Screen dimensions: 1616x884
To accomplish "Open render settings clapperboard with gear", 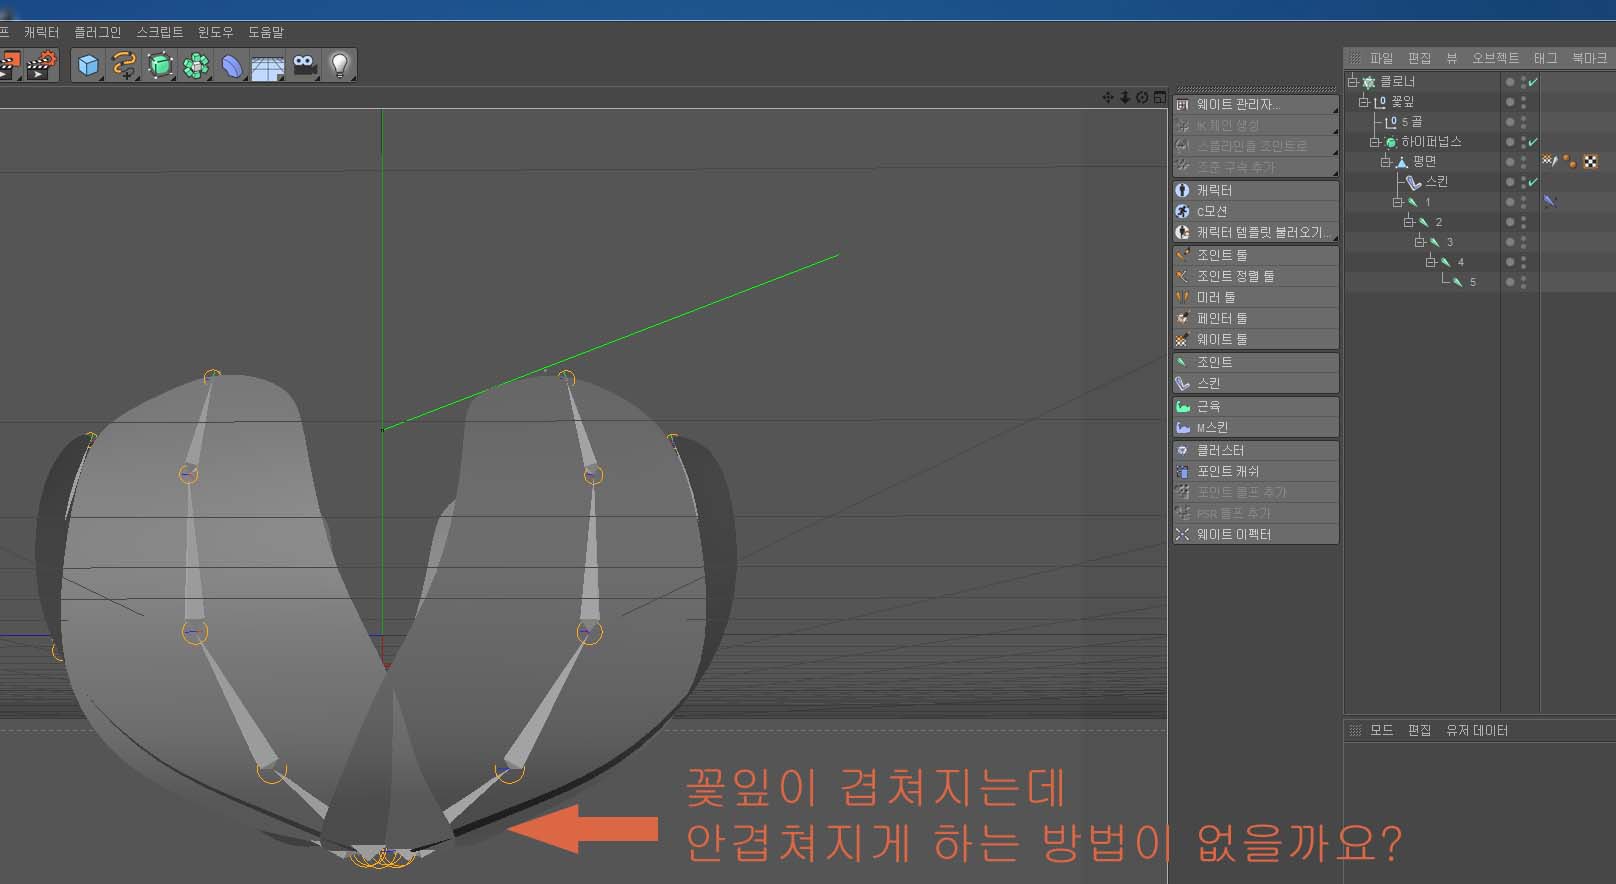I will click(41, 66).
